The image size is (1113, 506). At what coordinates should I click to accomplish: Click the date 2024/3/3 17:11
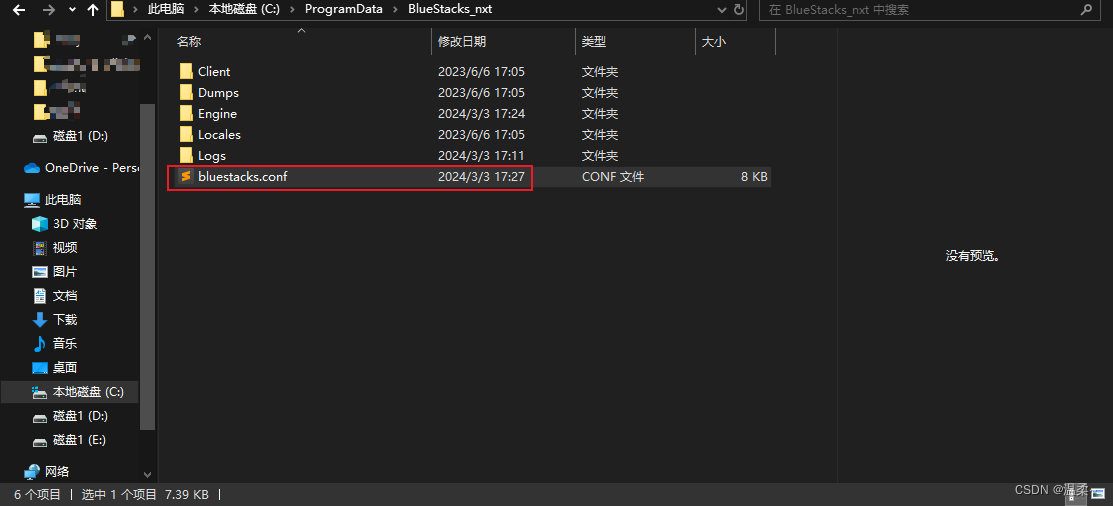tap(481, 155)
